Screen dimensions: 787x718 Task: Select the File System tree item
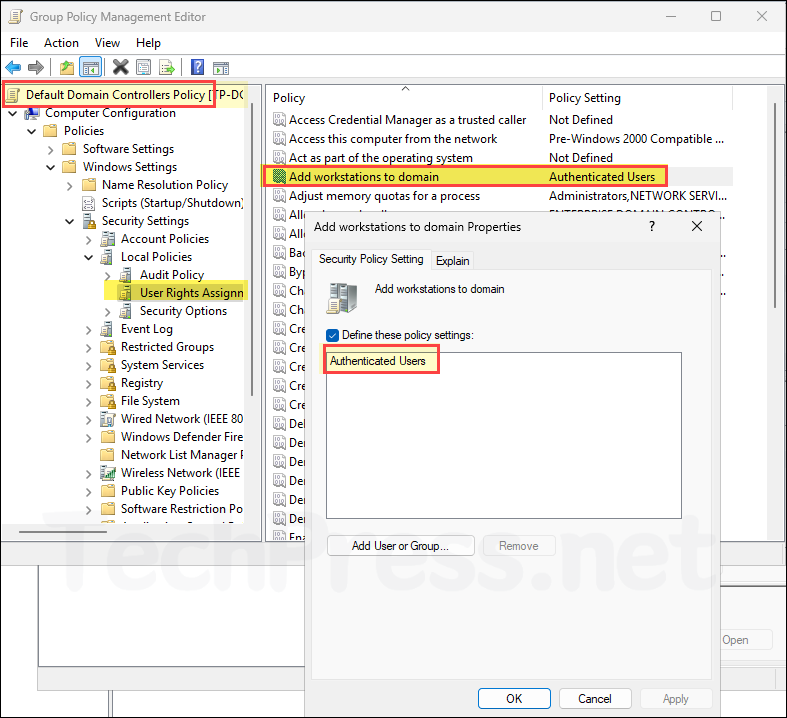coord(150,401)
